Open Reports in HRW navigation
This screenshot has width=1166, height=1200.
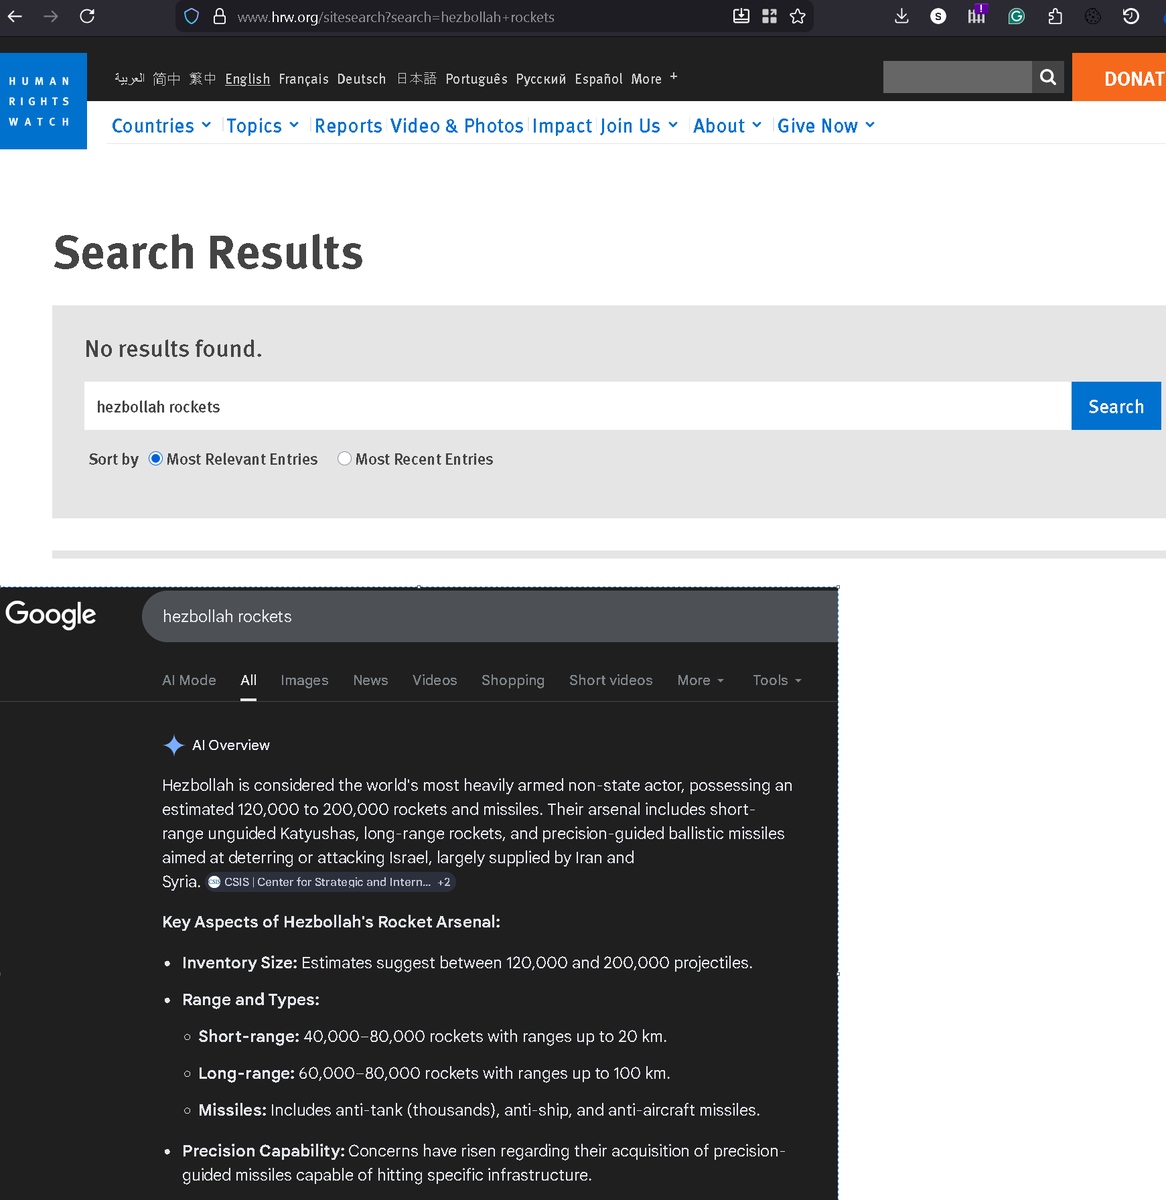pyautogui.click(x=348, y=126)
